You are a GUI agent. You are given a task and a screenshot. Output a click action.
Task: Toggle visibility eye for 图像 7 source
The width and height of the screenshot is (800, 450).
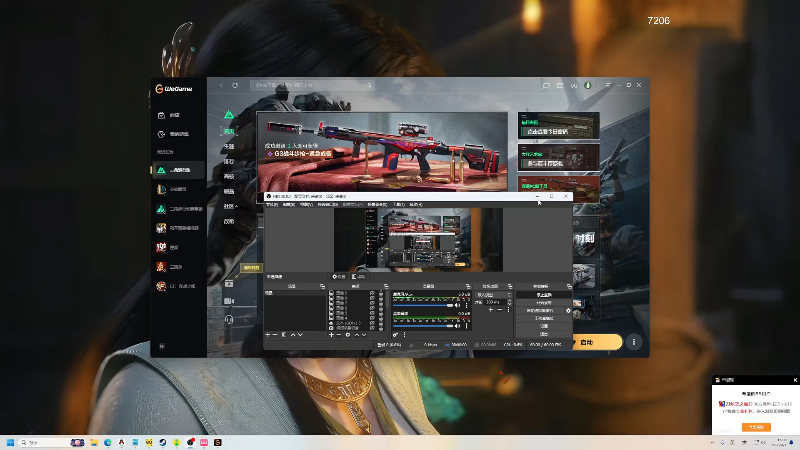[372, 303]
